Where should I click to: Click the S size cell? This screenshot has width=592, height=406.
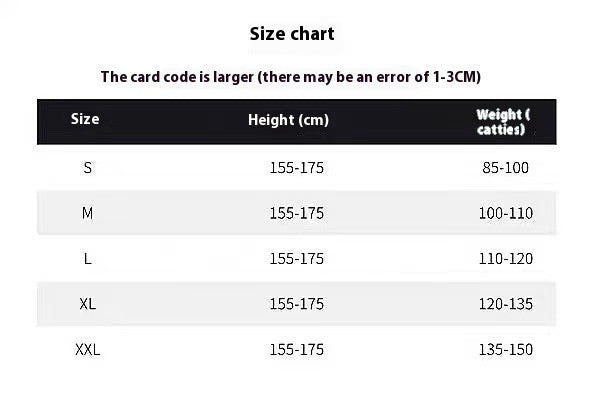(x=88, y=168)
